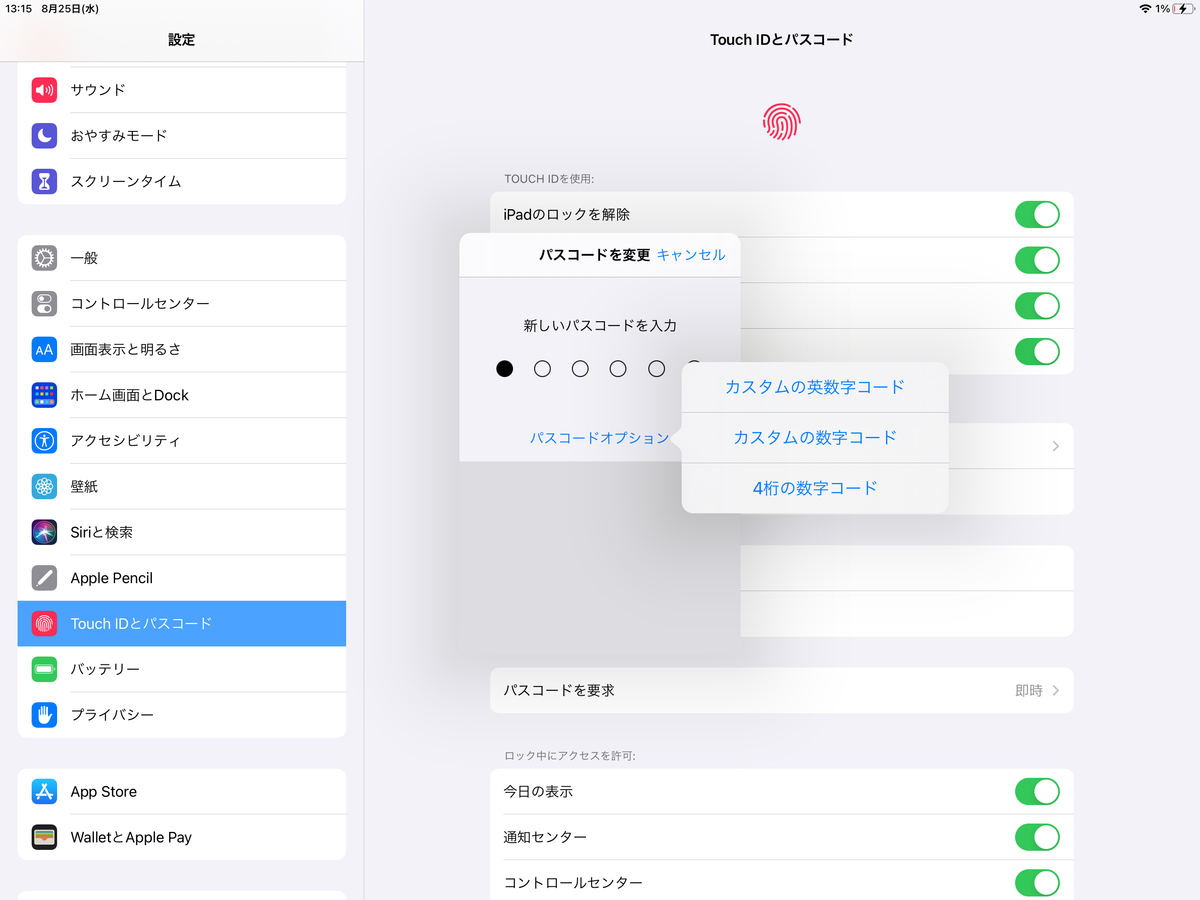Open アクセシビリティ settings row
This screenshot has height=900, width=1200.
pos(182,441)
